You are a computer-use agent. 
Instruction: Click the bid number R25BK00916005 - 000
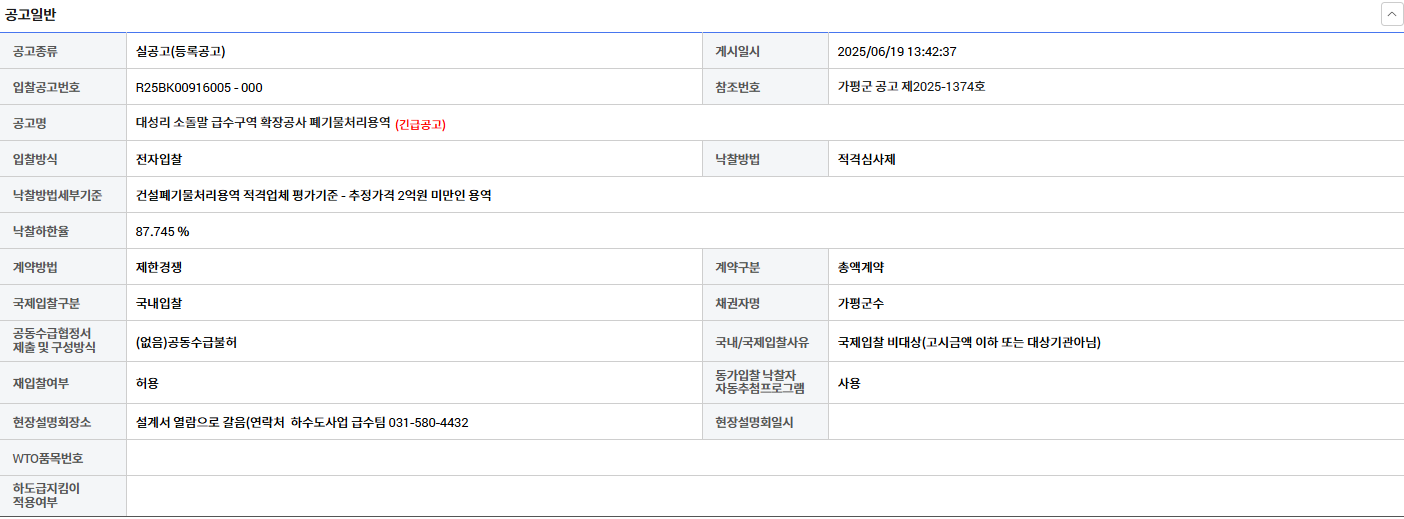coord(199,87)
